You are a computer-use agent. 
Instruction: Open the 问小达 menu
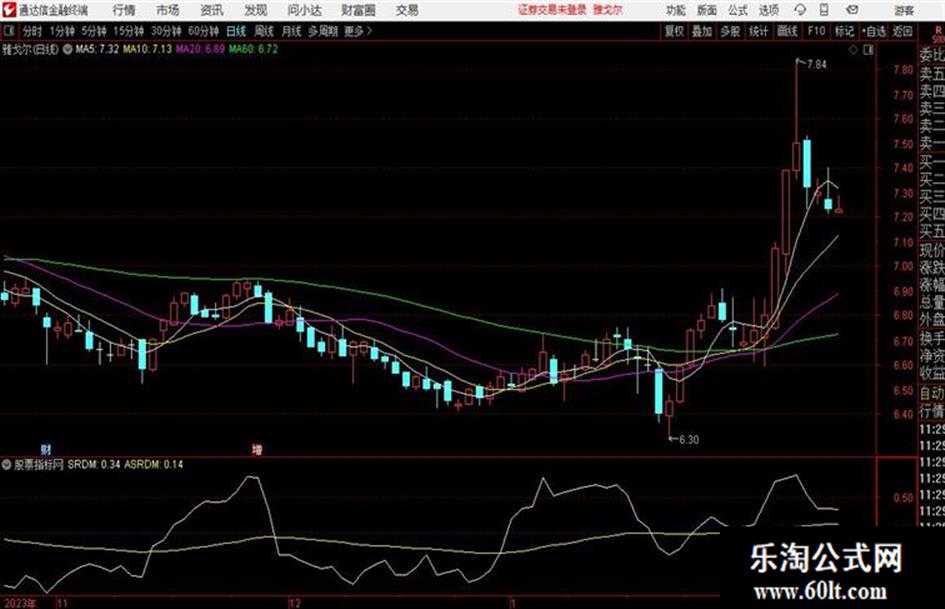pos(304,10)
